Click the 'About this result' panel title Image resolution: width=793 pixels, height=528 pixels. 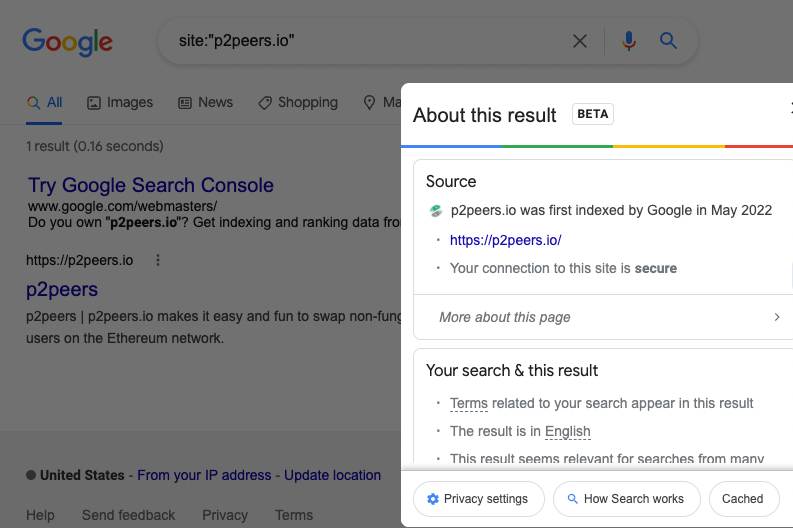point(484,115)
